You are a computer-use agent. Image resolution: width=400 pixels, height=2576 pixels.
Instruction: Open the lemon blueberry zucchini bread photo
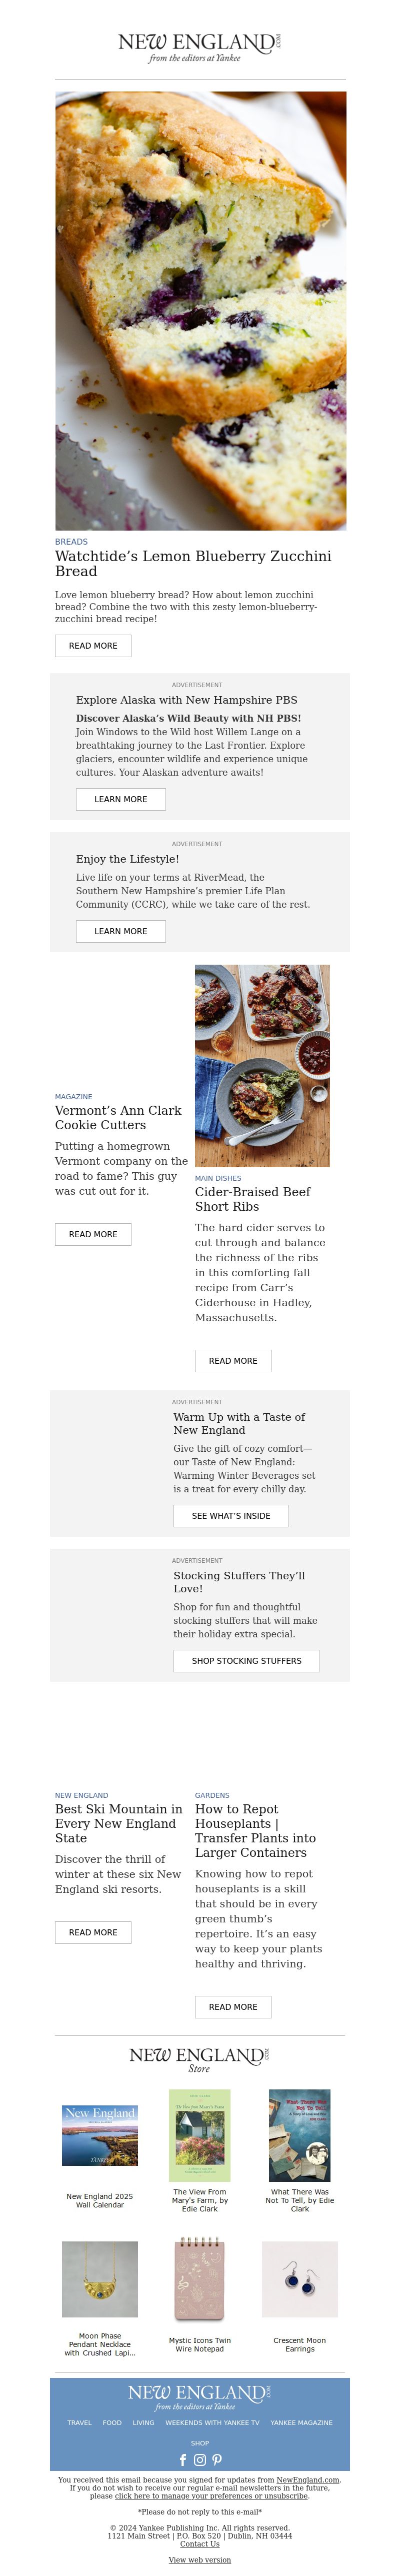click(201, 311)
